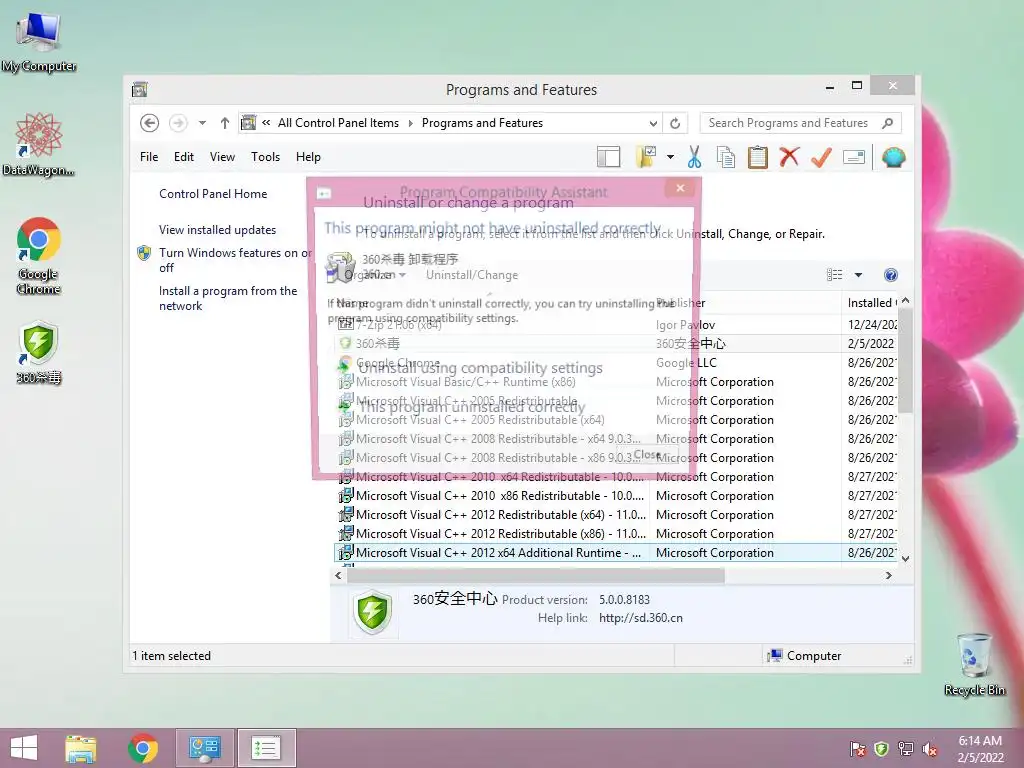Sort by Installed On column header
This screenshot has width=1024, height=768.
click(x=871, y=303)
